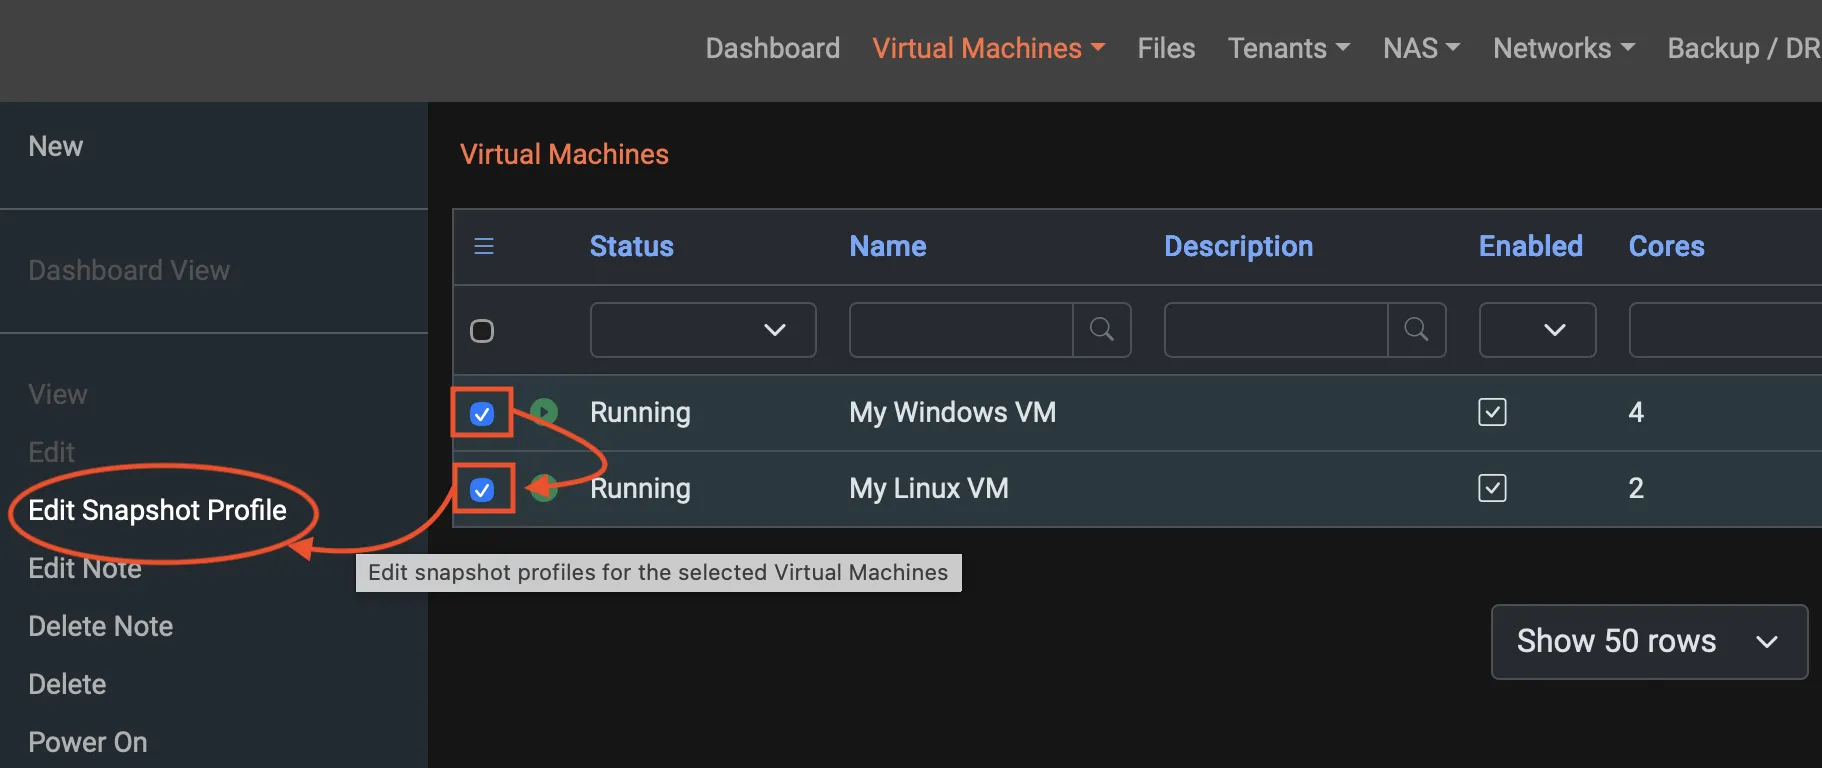
Task: Focus the Name filter text field
Action: (x=961, y=330)
